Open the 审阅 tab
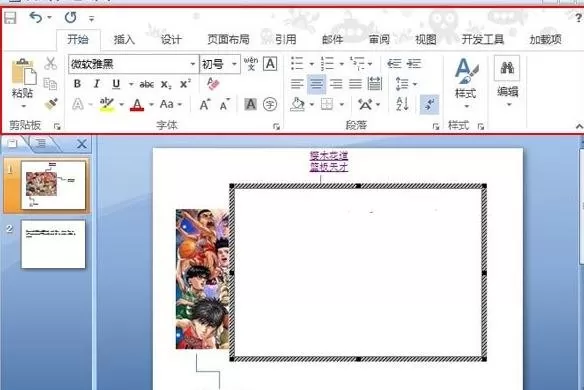The width and height of the screenshot is (584, 390). pos(379,39)
